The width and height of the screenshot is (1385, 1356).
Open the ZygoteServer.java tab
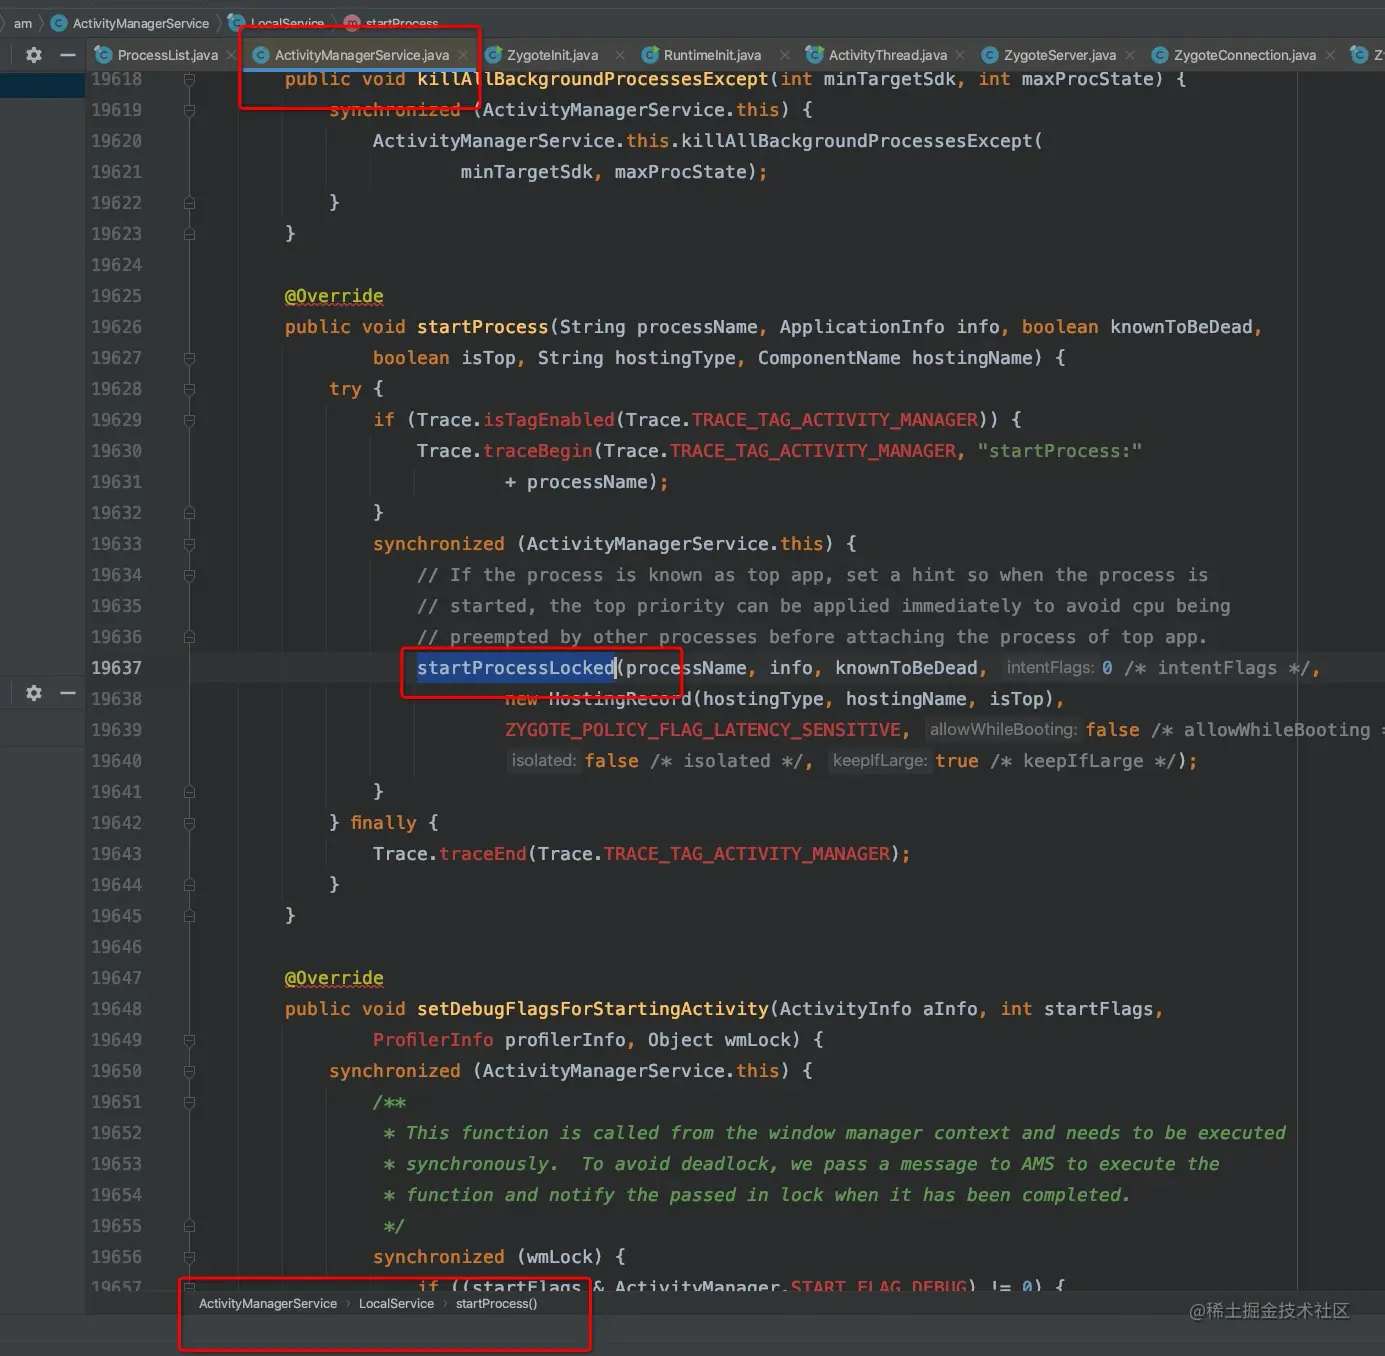point(1059,55)
